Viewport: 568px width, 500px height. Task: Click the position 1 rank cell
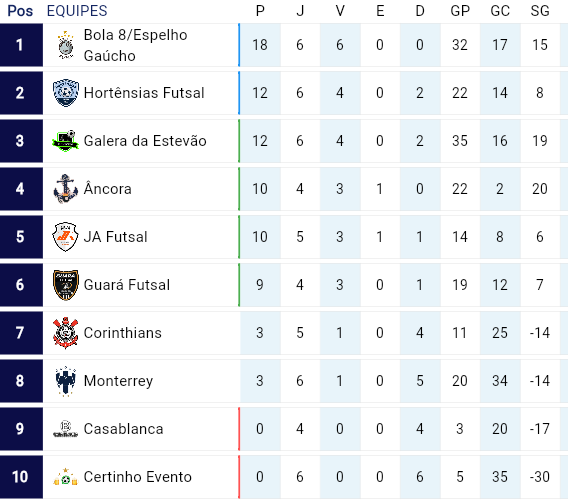[x=21, y=45]
